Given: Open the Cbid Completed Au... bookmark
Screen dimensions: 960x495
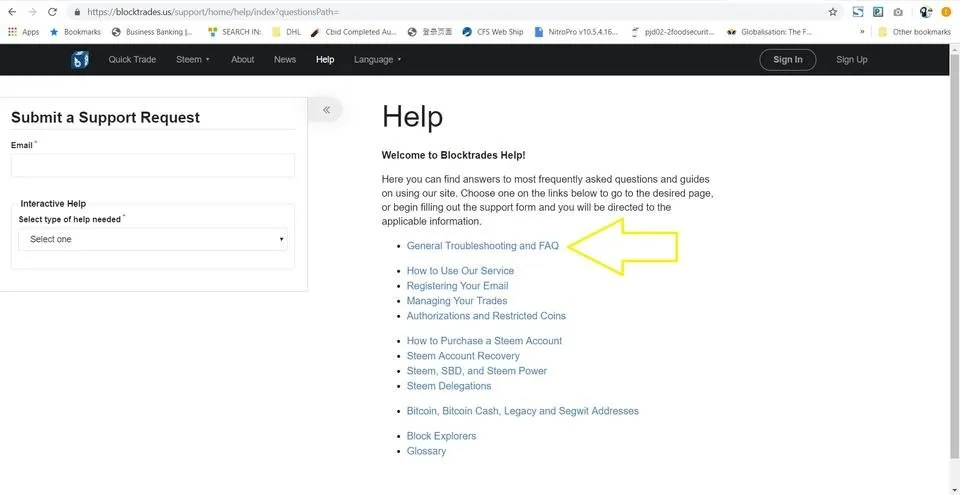Looking at the screenshot, I should [x=354, y=32].
